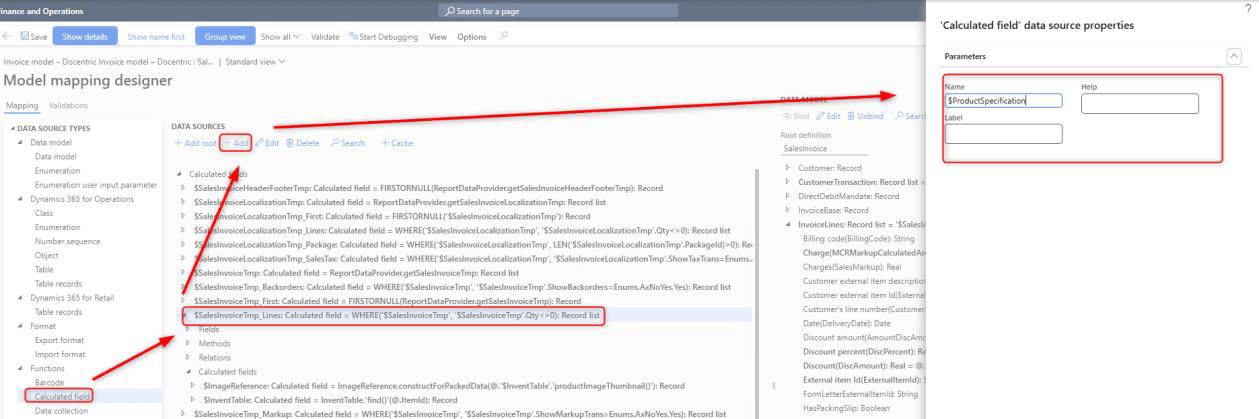
Task: Click the Save icon in toolbar
Action: pos(25,37)
